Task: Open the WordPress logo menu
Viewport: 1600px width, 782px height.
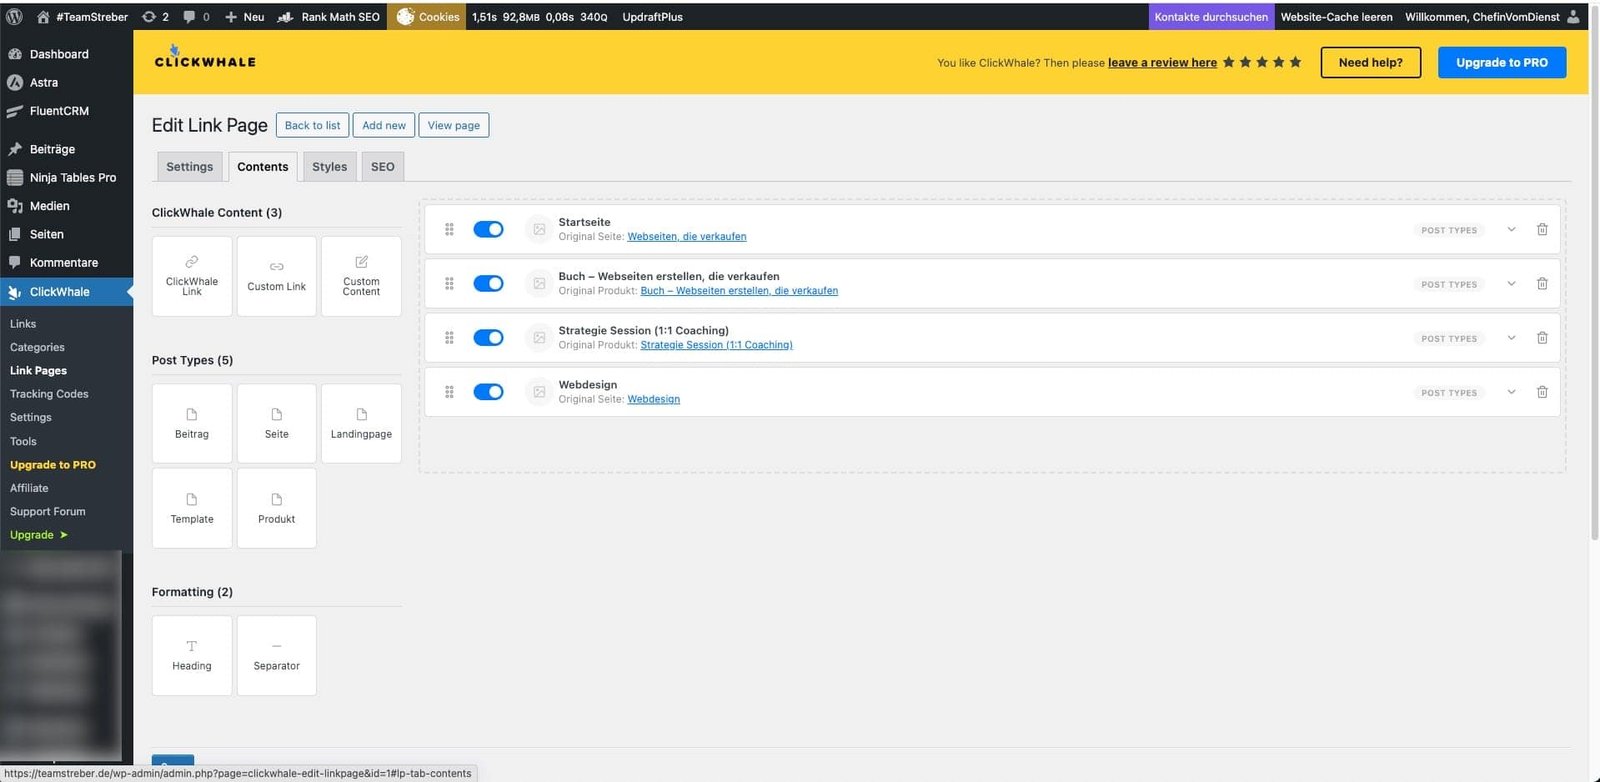Action: point(14,16)
